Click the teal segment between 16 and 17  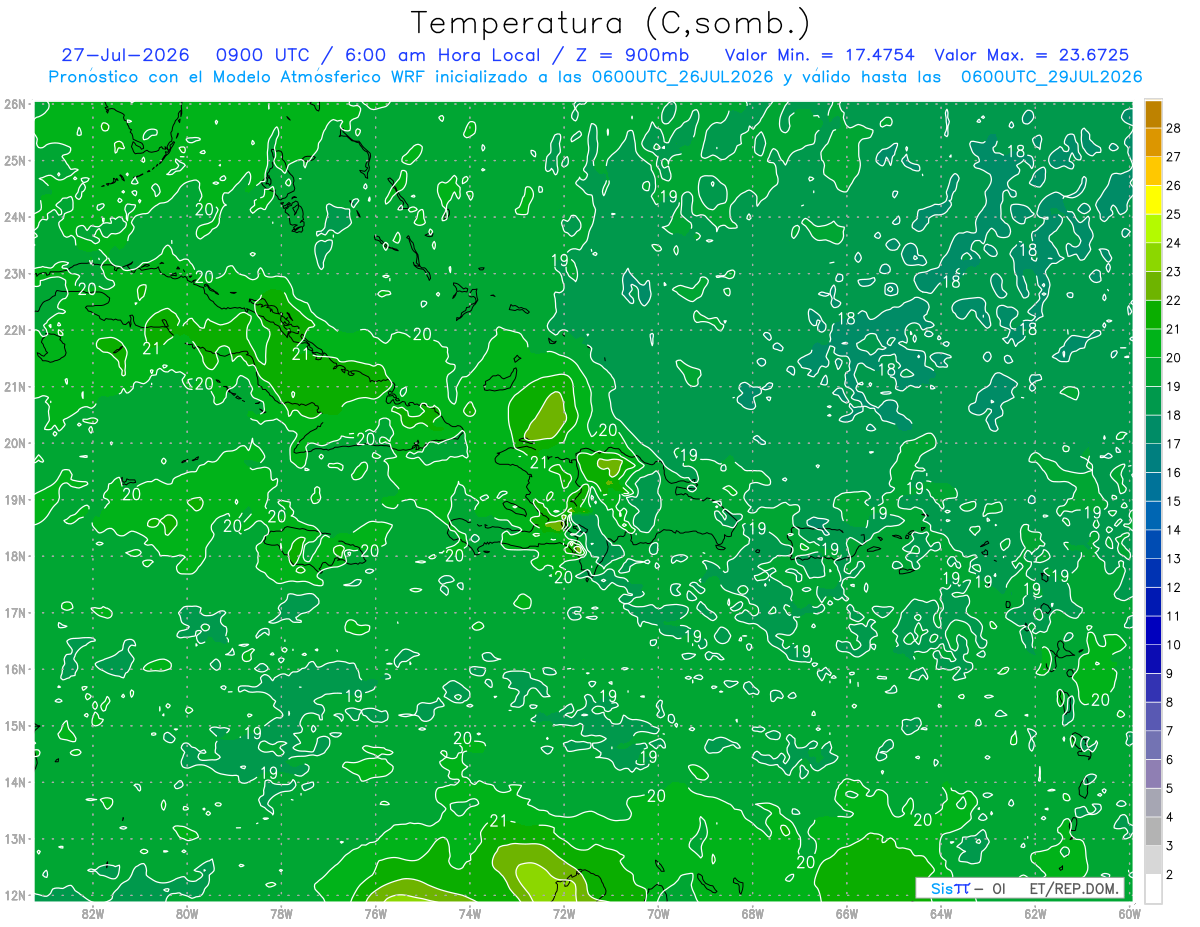(x=1153, y=458)
